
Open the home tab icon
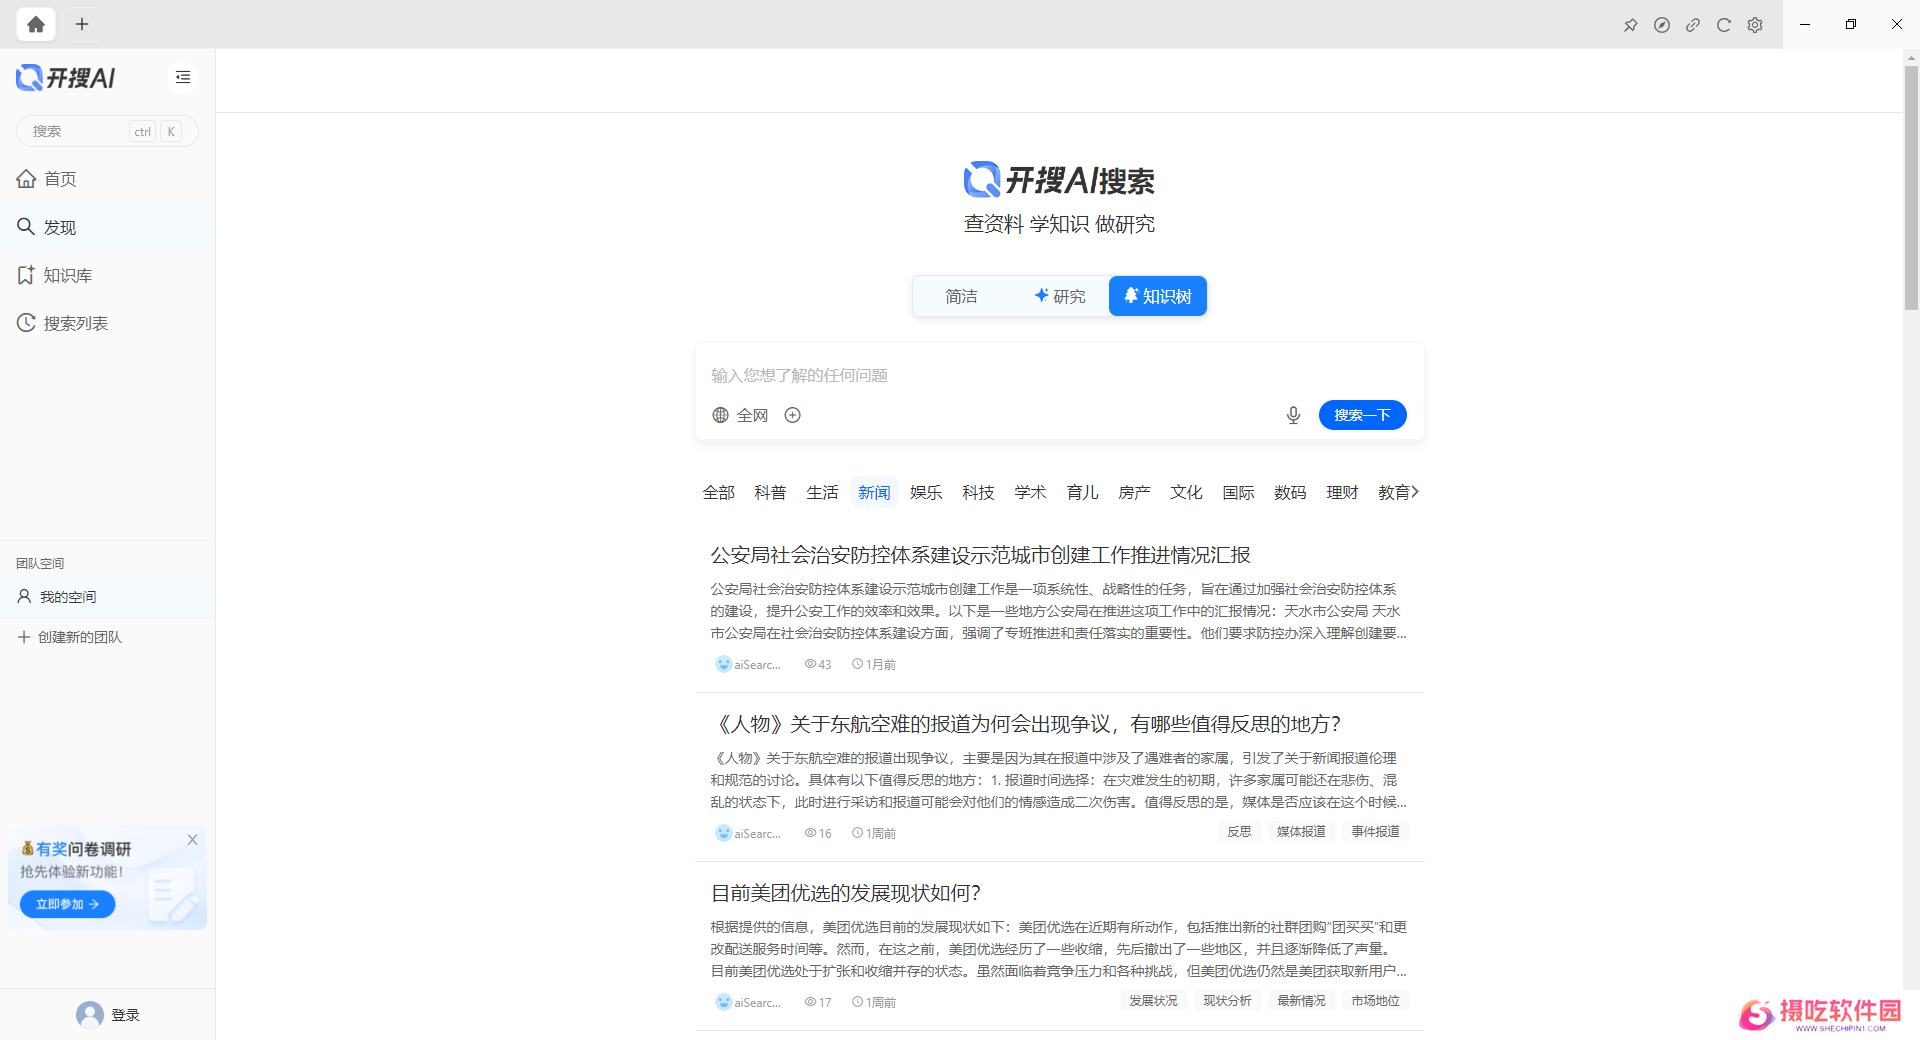click(36, 24)
